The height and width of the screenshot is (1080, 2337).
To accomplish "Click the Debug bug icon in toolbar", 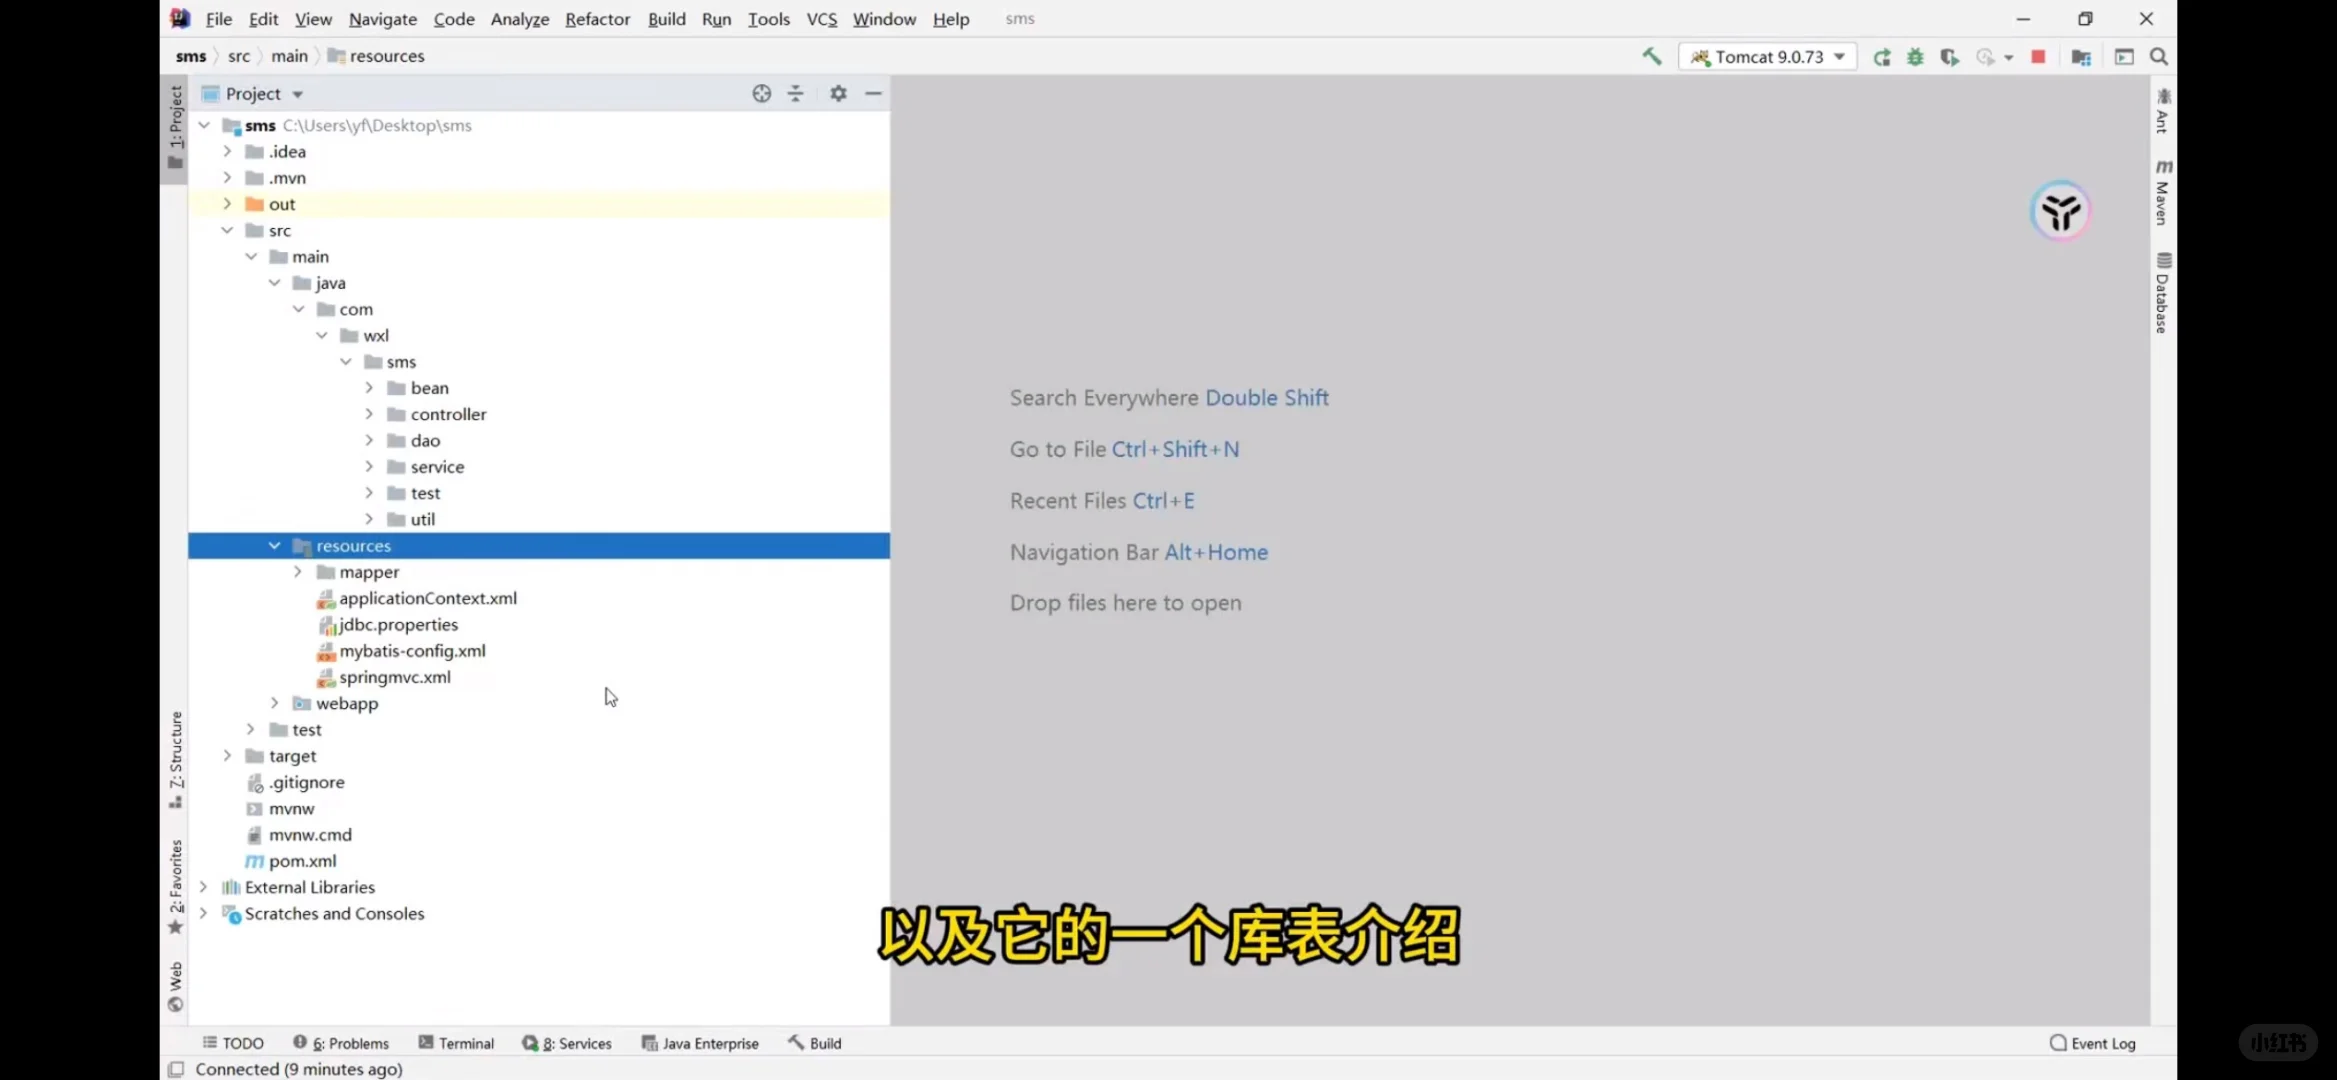I will pyautogui.click(x=1915, y=57).
